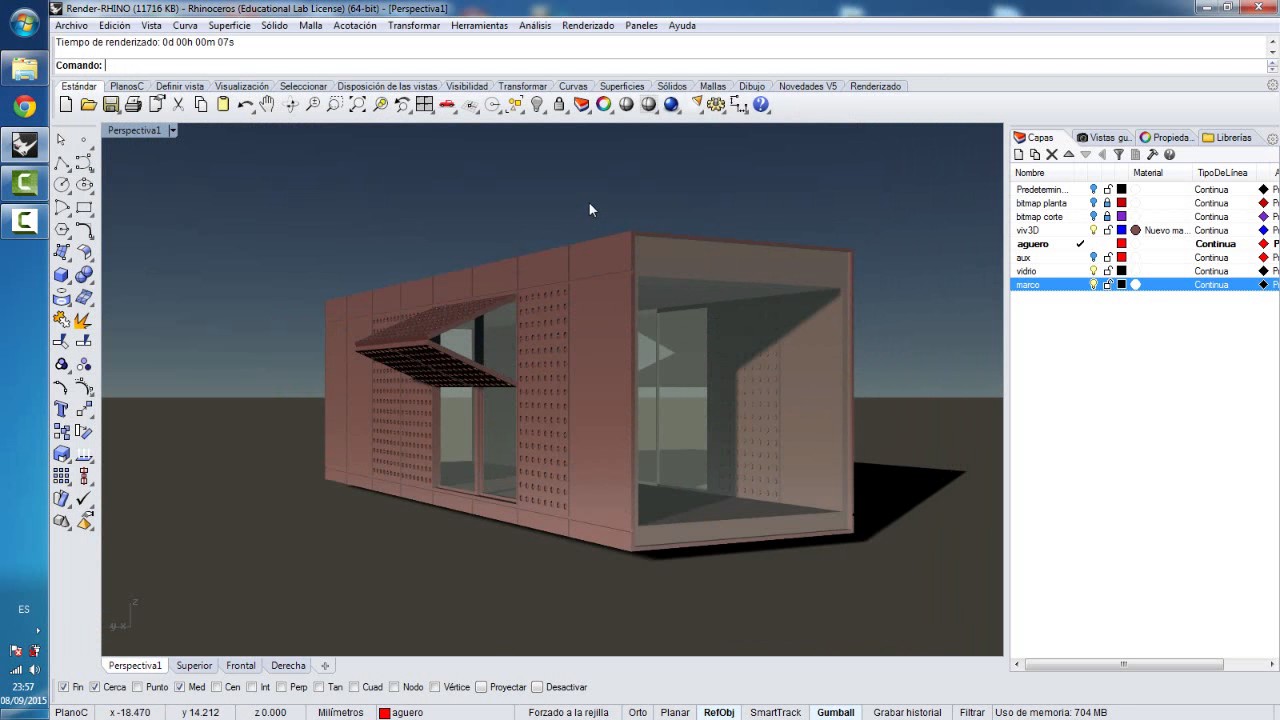Click the New file icon in Standard toolbar

coord(66,104)
